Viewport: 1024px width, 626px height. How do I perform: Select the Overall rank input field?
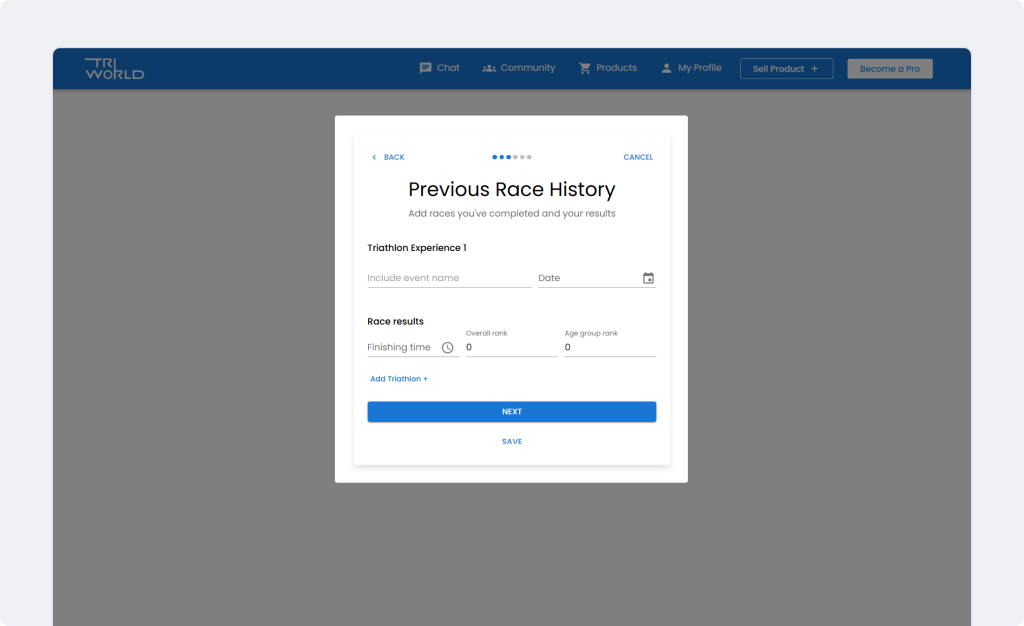pos(511,348)
